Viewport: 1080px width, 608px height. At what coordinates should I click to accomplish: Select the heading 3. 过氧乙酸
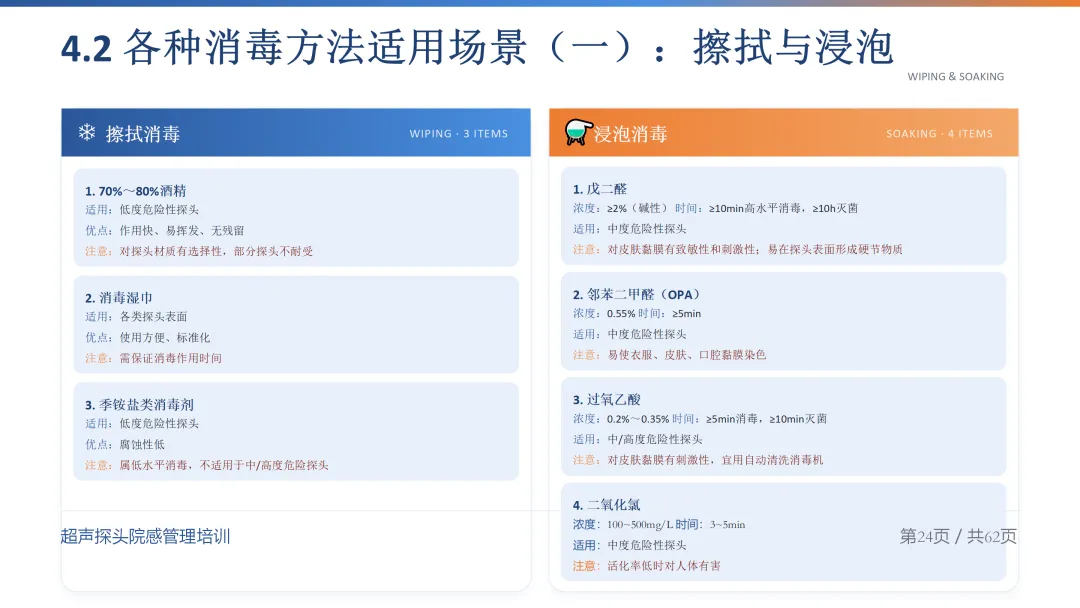(x=607, y=399)
